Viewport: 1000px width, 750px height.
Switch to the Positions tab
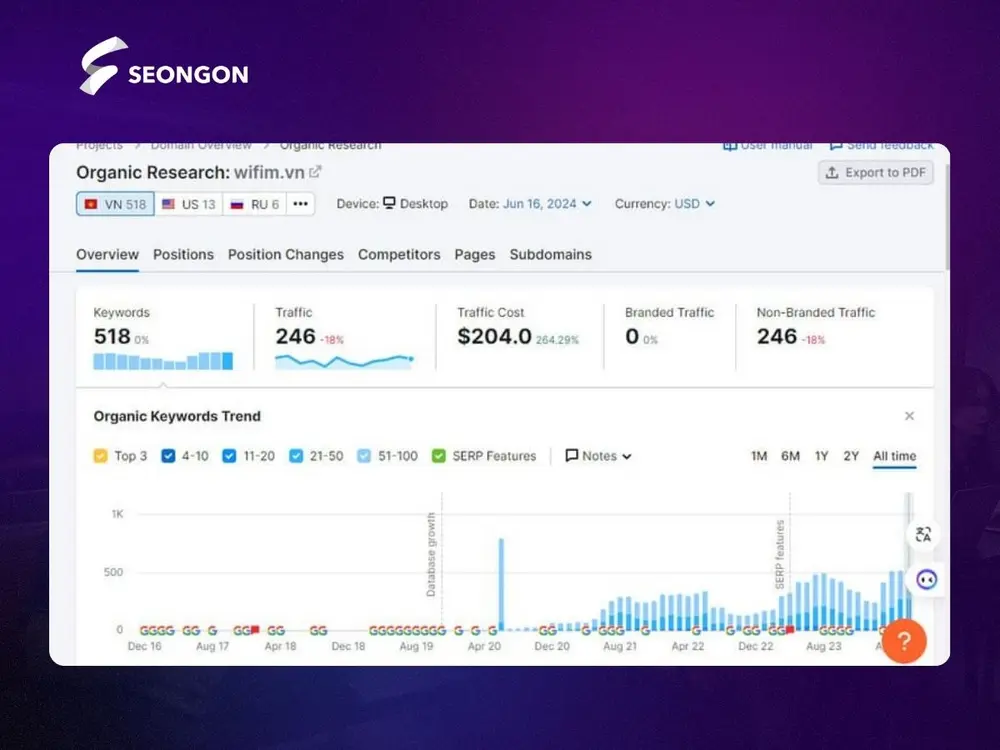[184, 254]
